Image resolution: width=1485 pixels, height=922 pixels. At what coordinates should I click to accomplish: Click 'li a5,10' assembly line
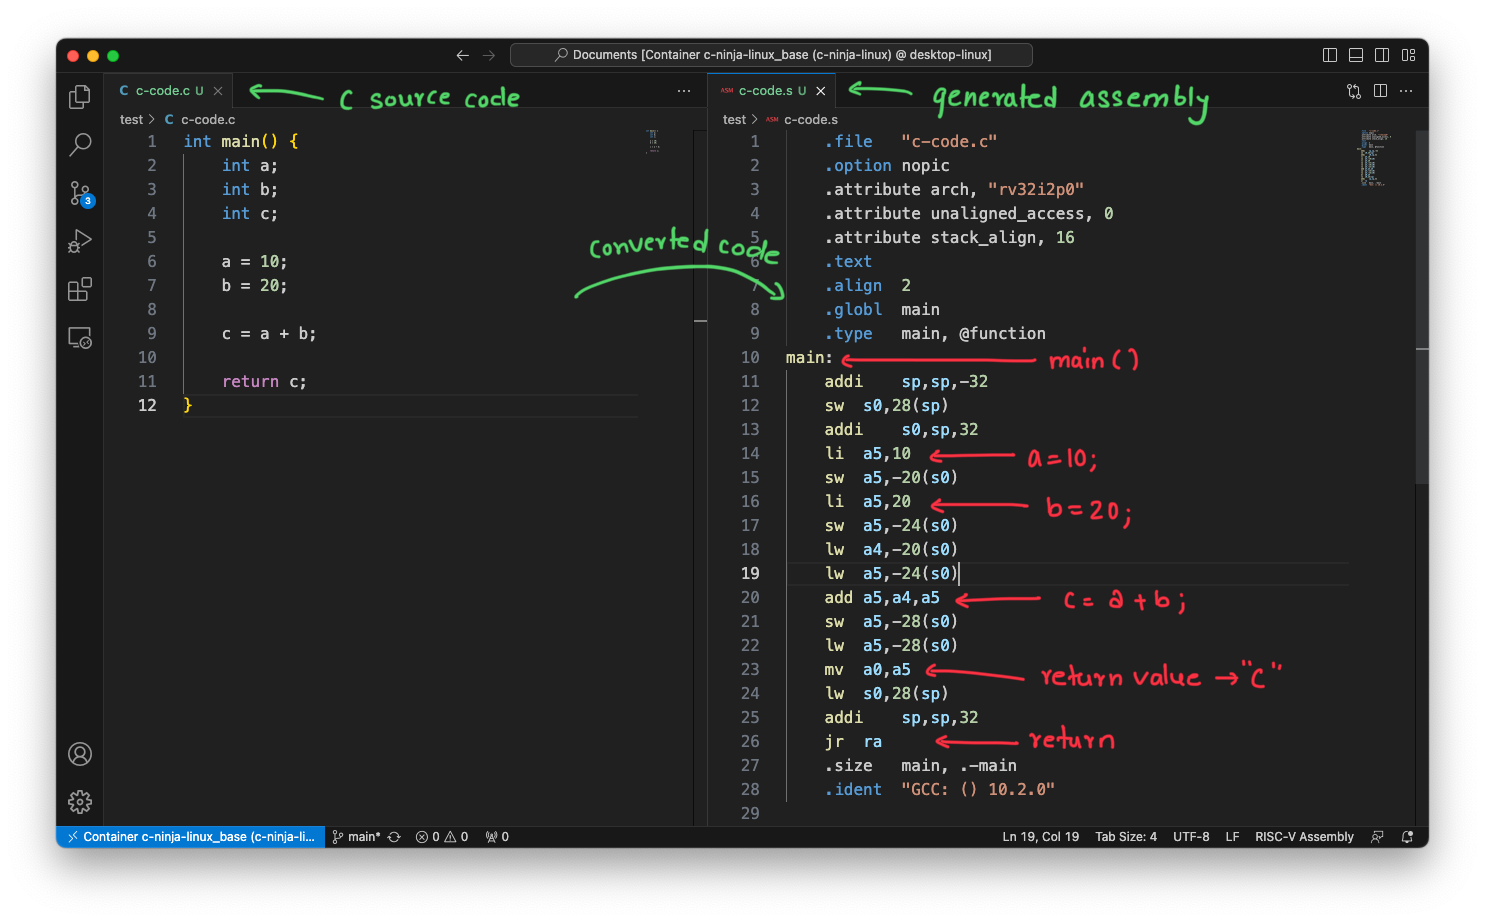(x=867, y=454)
